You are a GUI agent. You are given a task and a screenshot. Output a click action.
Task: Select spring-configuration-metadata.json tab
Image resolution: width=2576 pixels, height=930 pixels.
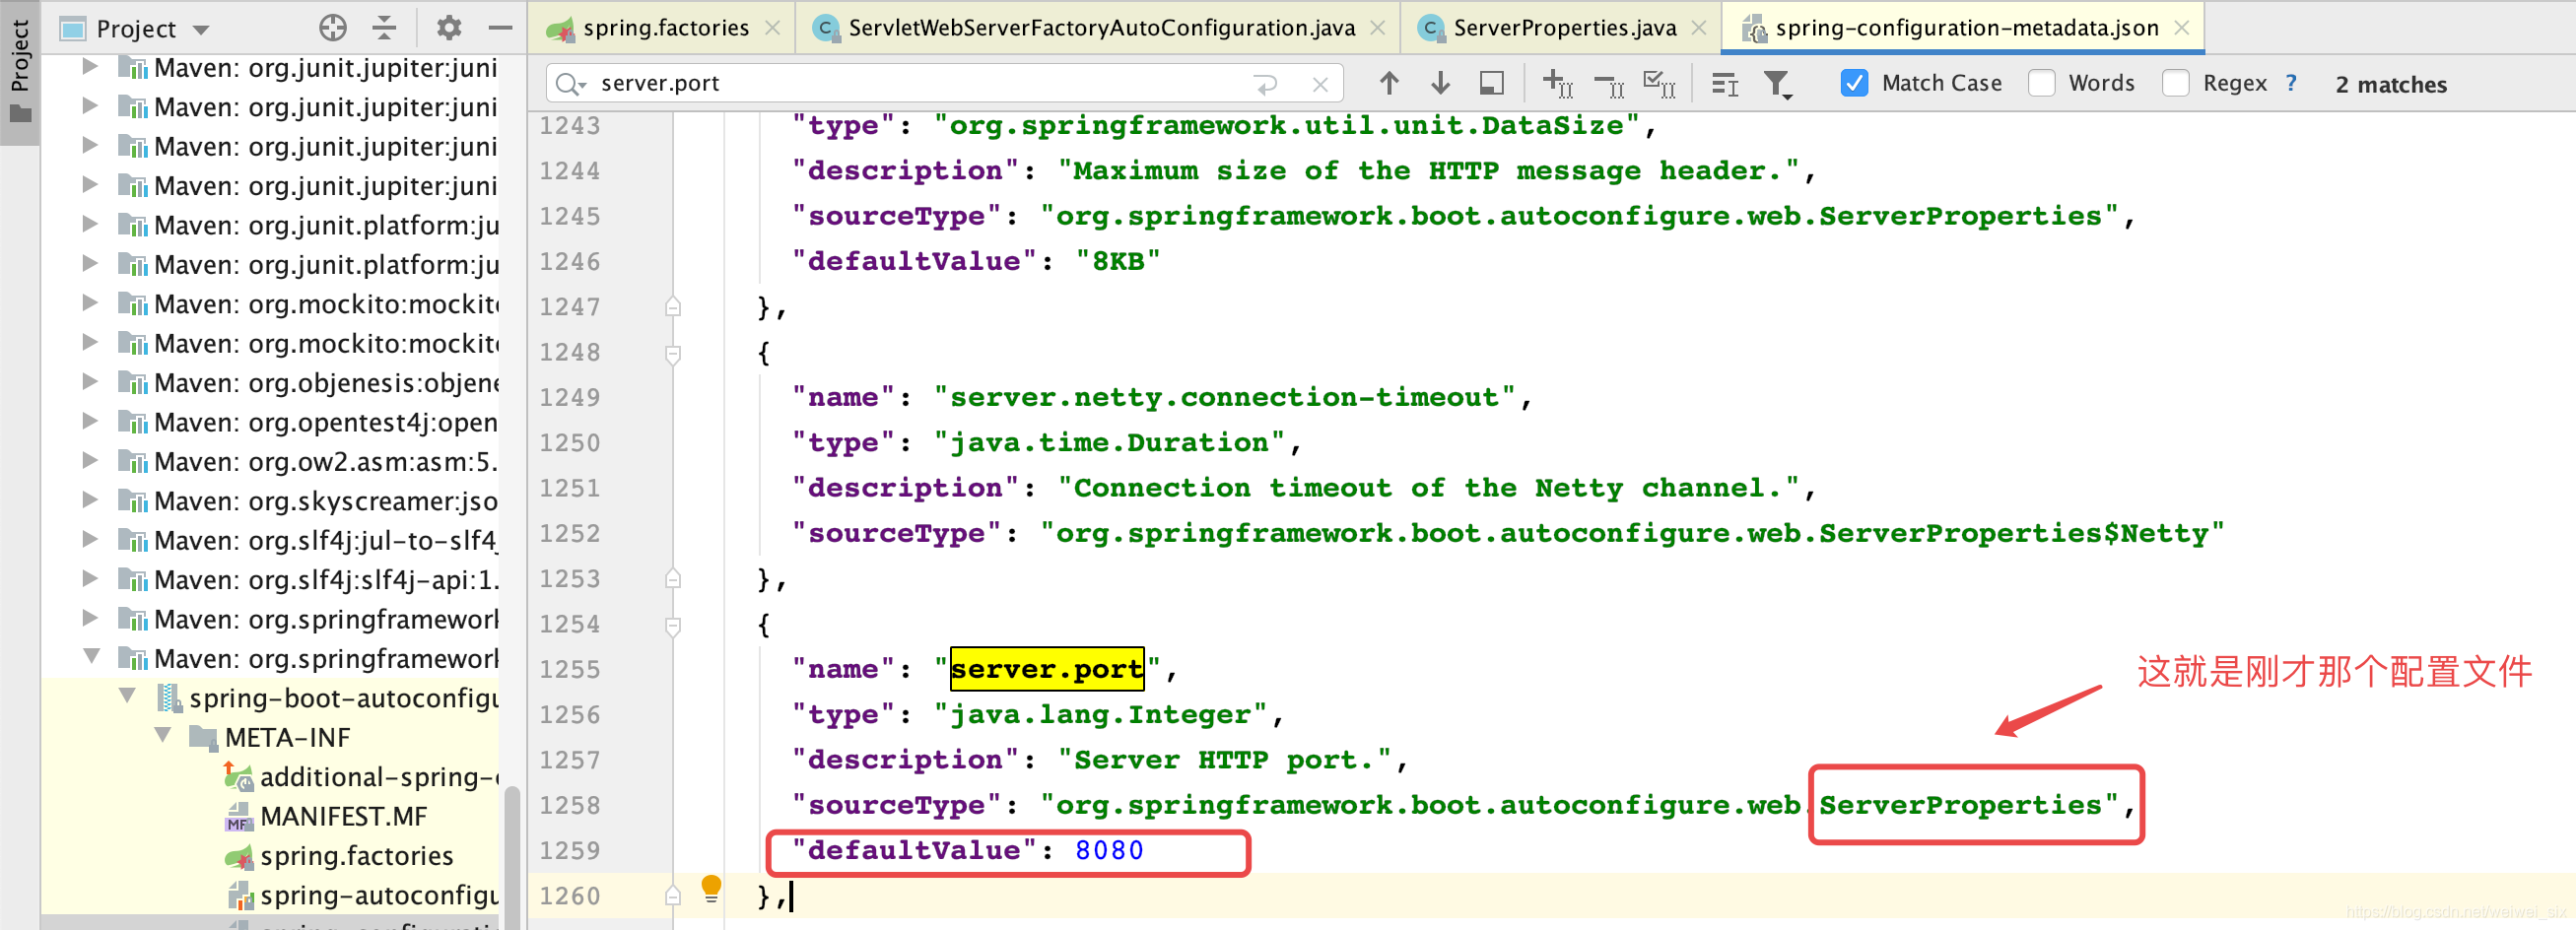1966,28
